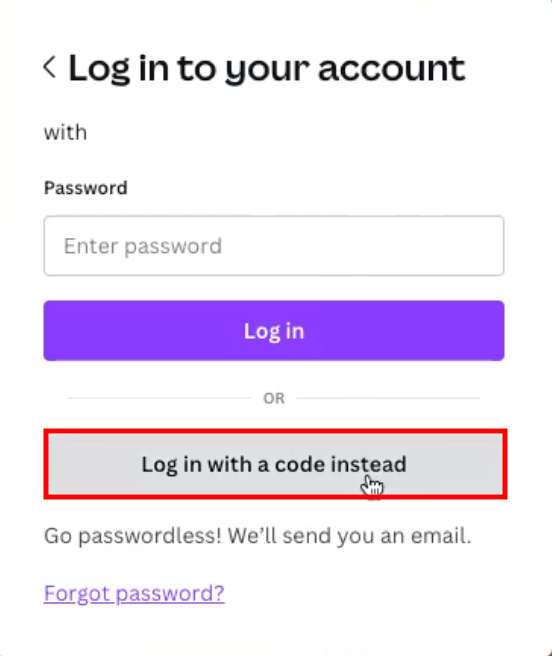Go back using the left chevron icon
552x656 pixels.
click(x=50, y=67)
